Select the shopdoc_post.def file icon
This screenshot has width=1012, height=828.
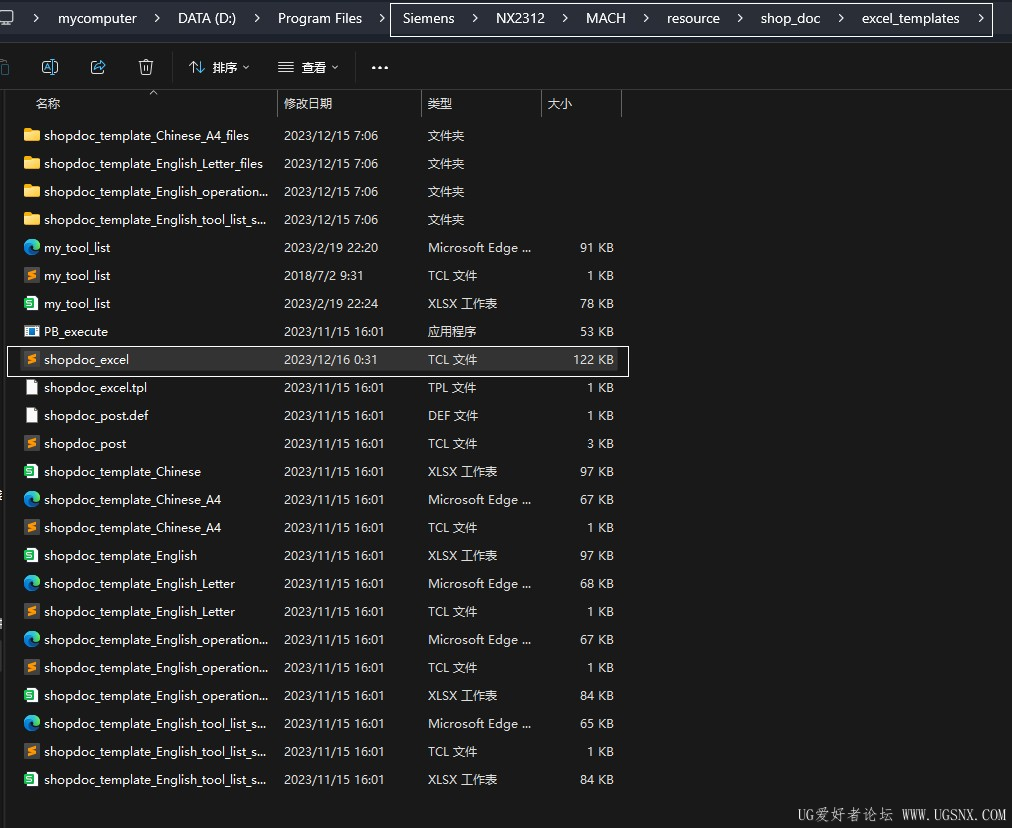32,415
